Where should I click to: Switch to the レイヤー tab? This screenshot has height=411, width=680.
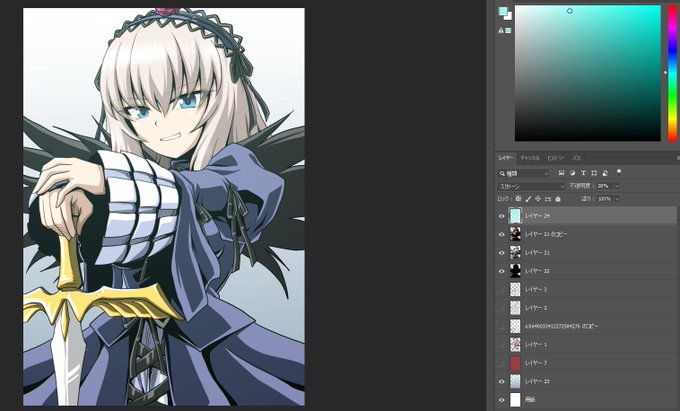506,158
